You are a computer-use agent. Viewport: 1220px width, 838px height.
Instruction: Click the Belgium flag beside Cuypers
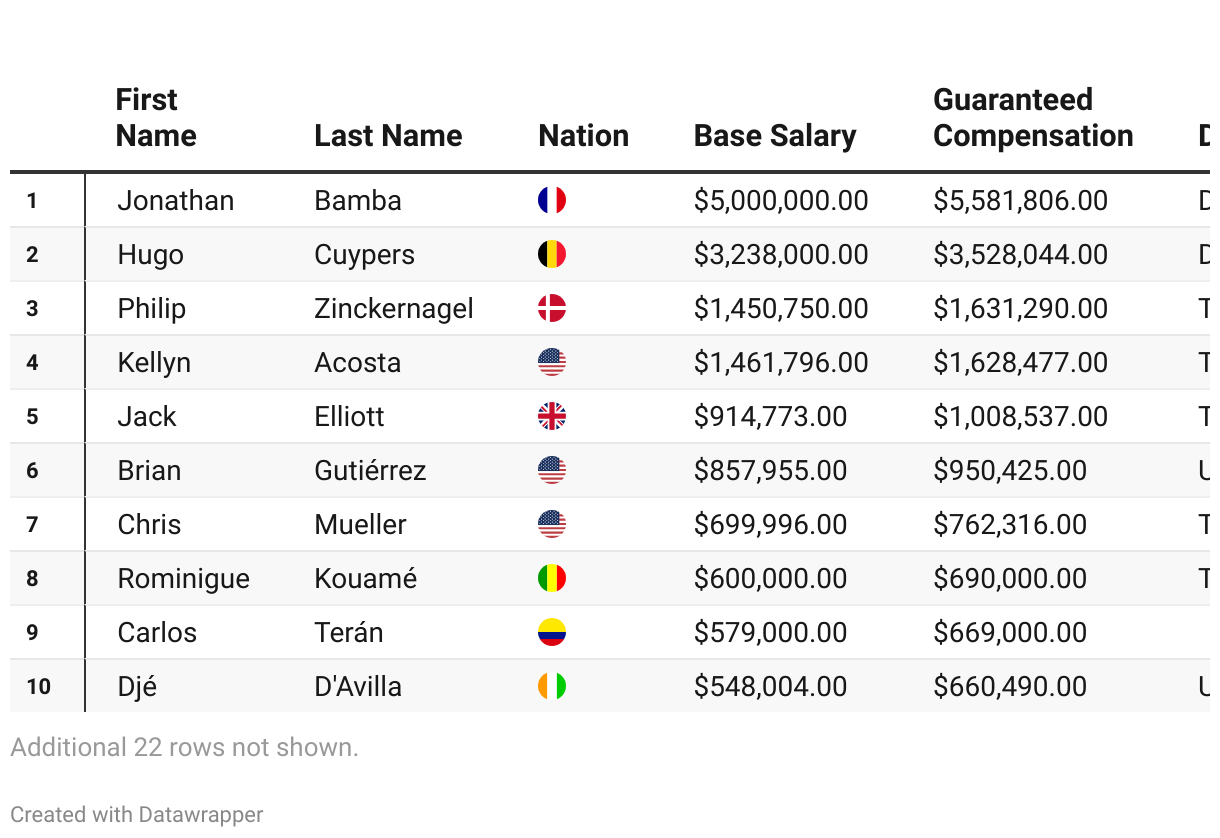tap(552, 255)
